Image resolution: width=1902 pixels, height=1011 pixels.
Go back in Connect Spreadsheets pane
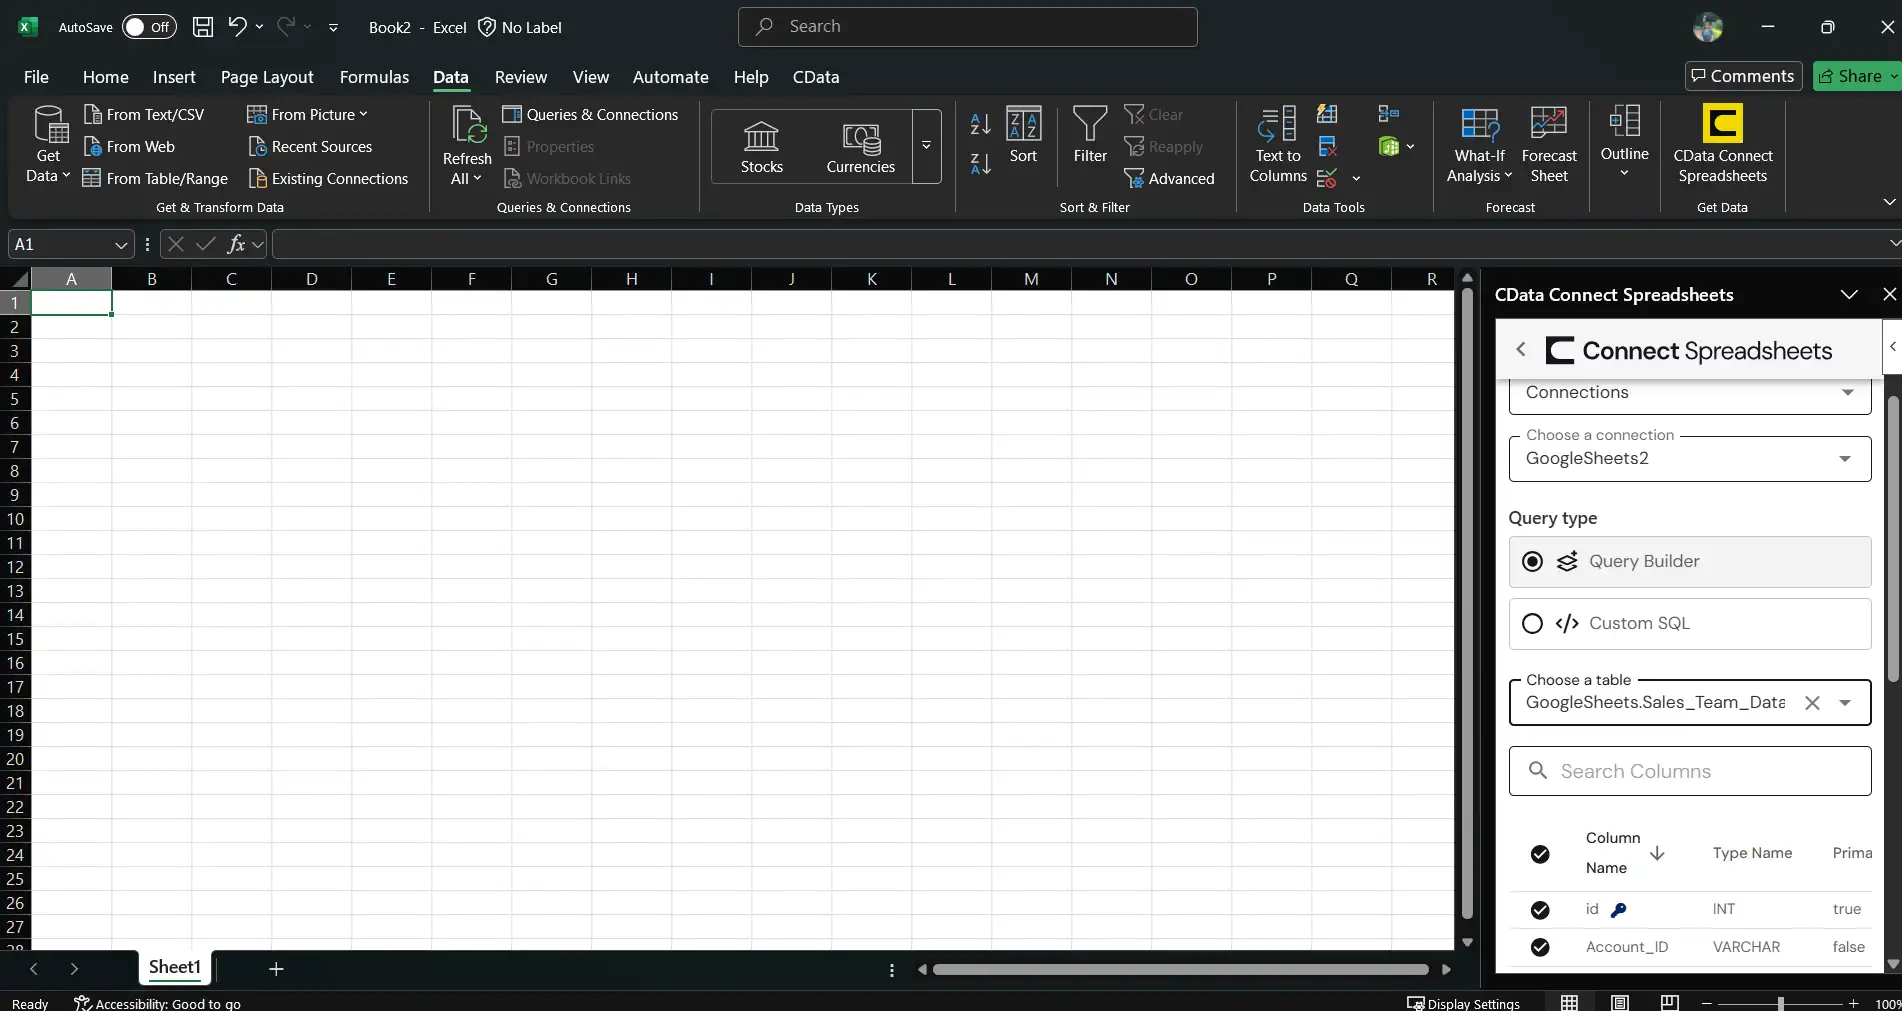(x=1521, y=350)
